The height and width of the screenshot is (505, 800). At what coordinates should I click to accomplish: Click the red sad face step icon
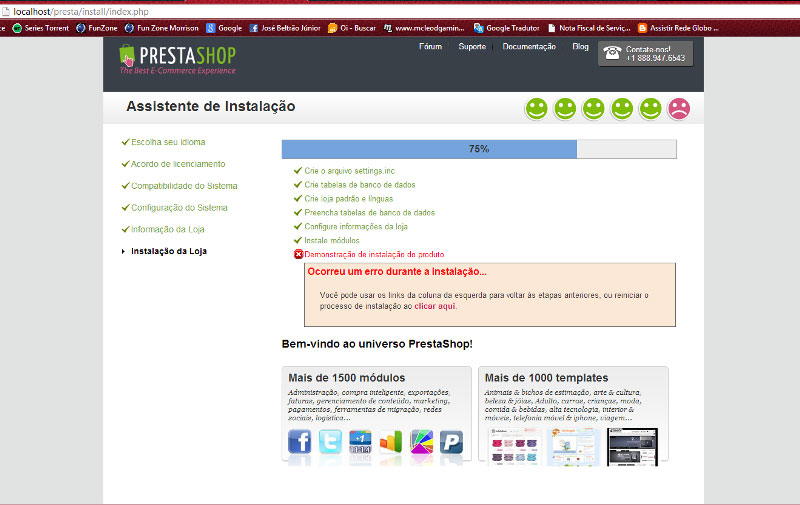tap(679, 109)
